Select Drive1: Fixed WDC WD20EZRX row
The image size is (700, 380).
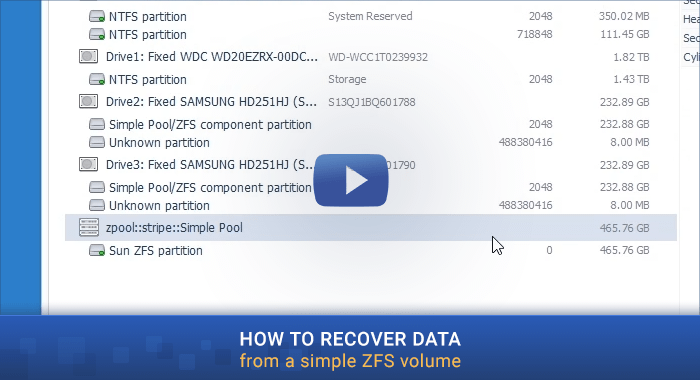click(371, 57)
